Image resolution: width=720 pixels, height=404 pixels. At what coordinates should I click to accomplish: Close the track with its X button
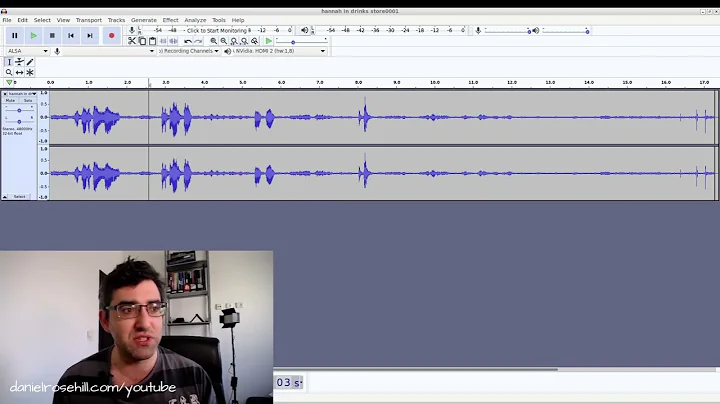[5, 94]
